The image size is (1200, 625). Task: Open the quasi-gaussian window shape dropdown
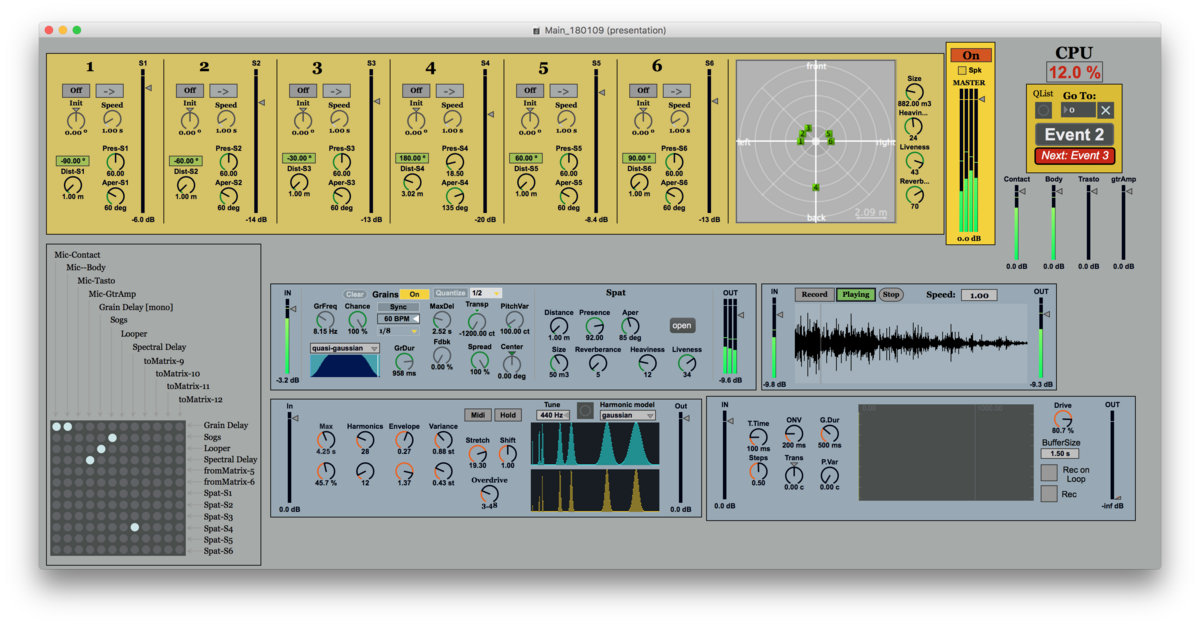pos(345,348)
